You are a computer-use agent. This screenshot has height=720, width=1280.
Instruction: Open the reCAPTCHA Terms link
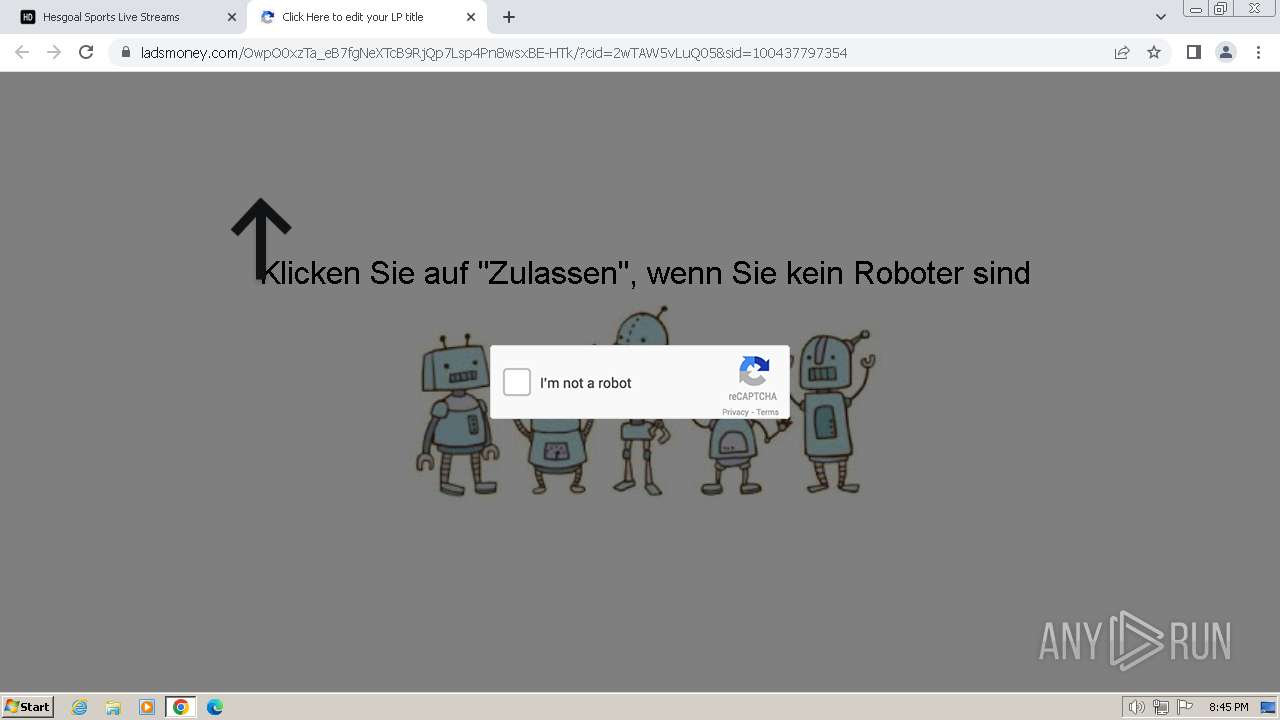767,412
